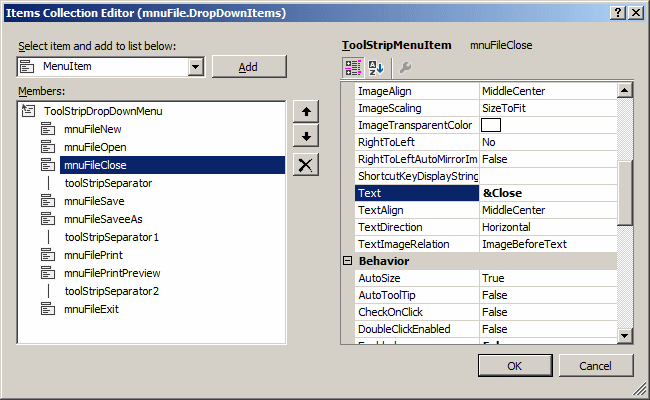Switch property grid to Alphabetical sort

pos(376,68)
